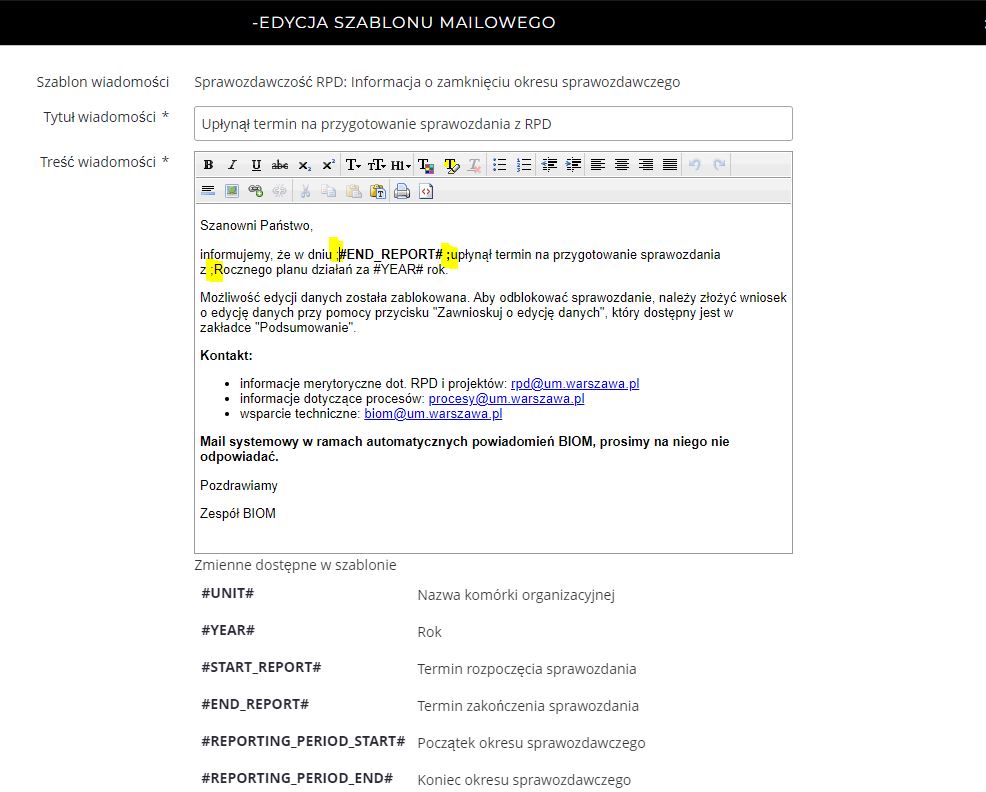Click the superscript icon
The image size is (986, 792).
point(328,165)
